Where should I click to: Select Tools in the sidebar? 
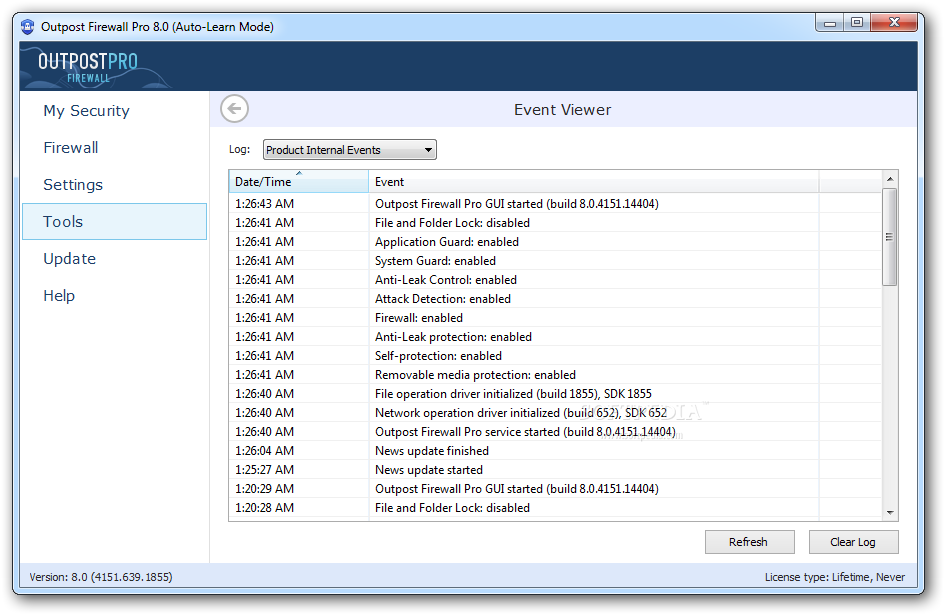(115, 221)
